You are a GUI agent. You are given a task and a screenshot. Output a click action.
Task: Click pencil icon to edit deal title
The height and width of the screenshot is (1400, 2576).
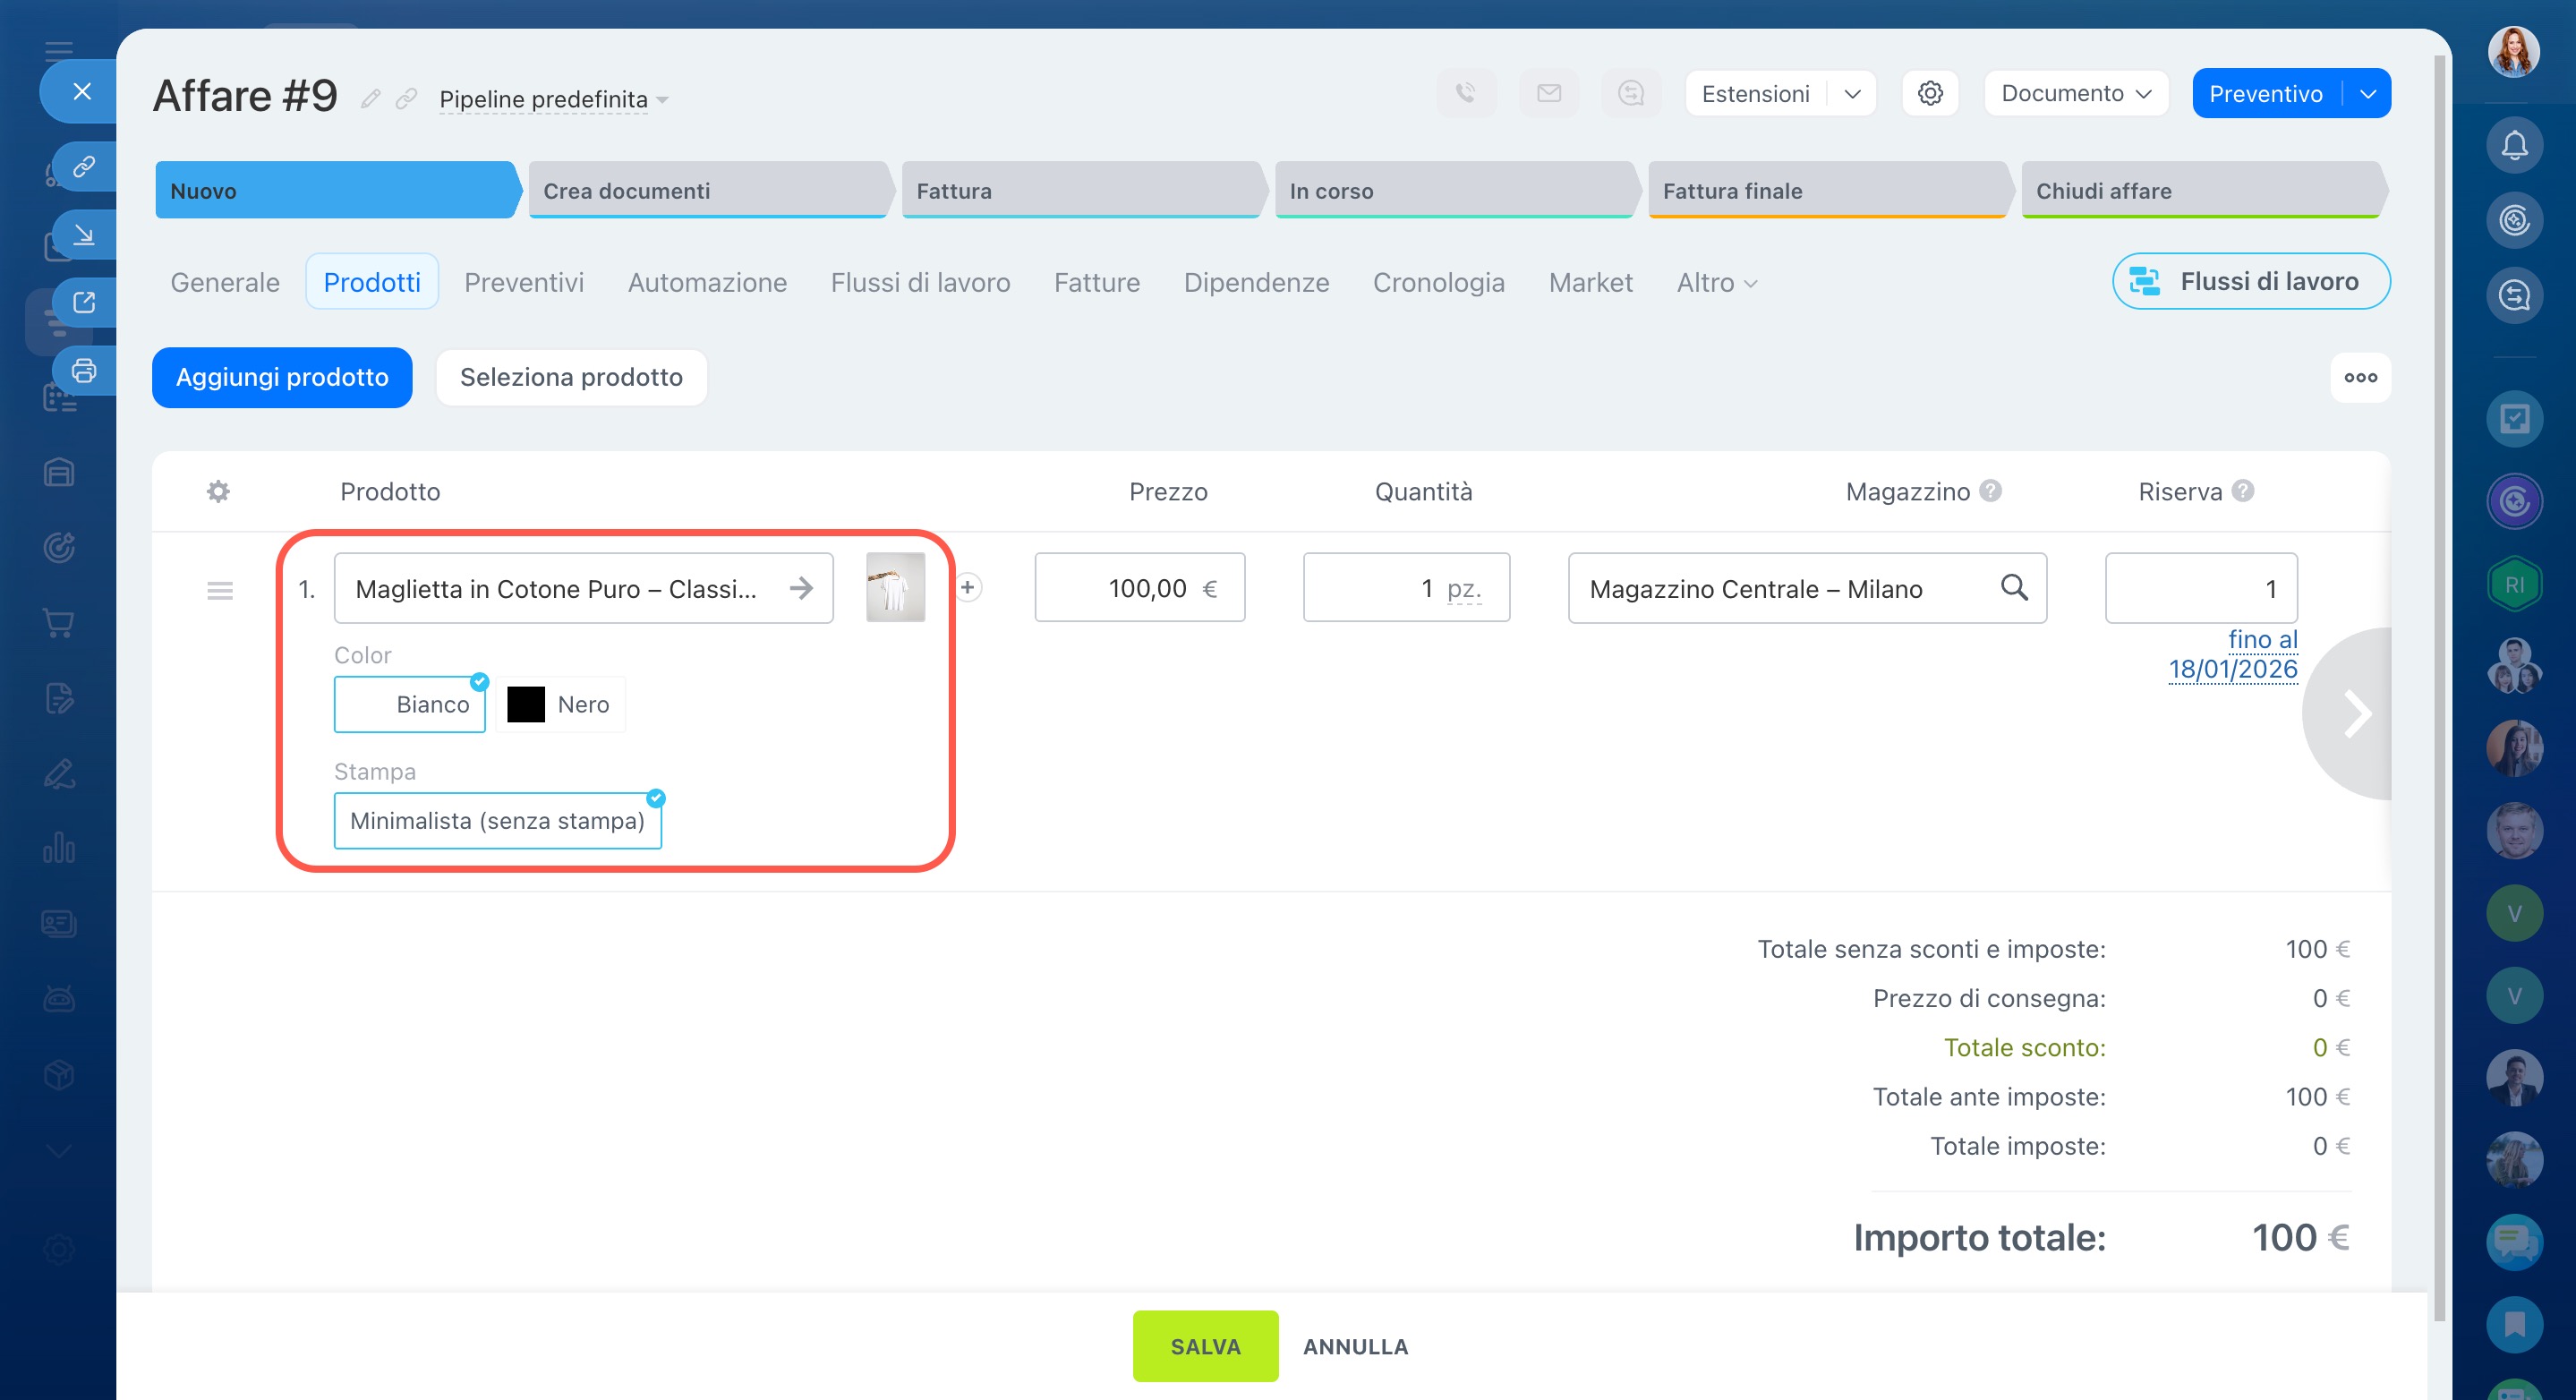[371, 98]
